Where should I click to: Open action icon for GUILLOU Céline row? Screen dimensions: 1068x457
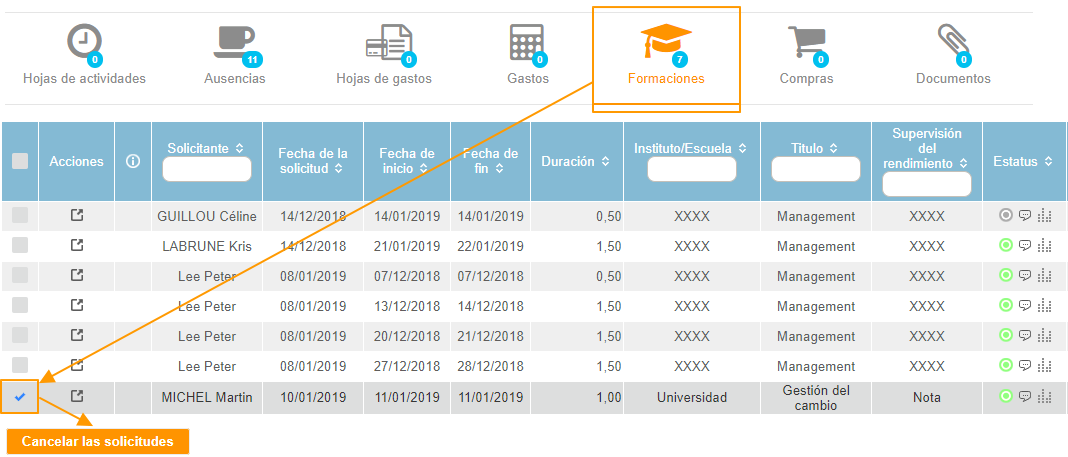tap(77, 216)
